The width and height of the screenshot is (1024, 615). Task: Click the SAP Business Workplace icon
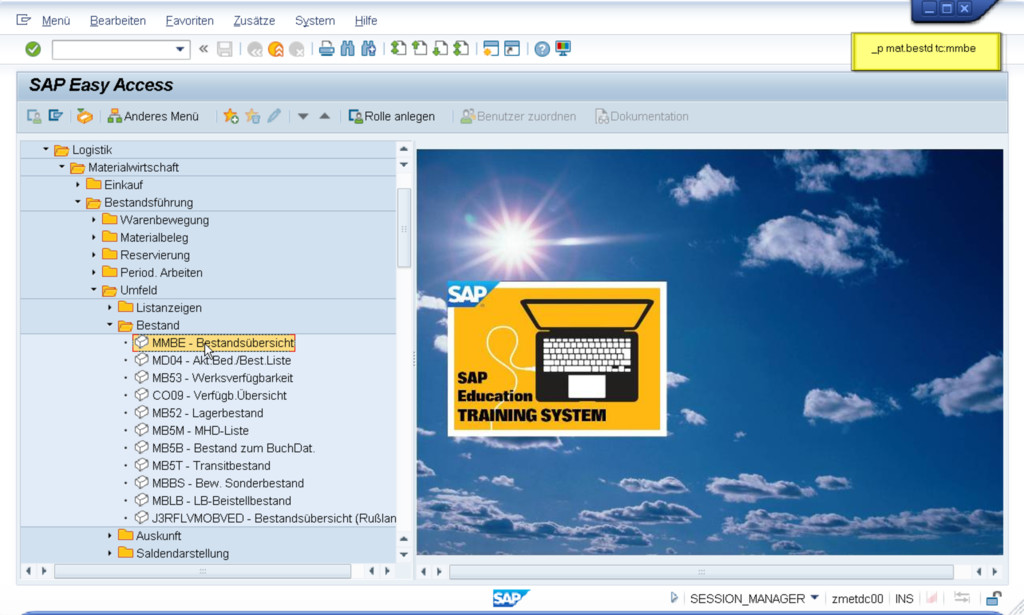click(84, 116)
